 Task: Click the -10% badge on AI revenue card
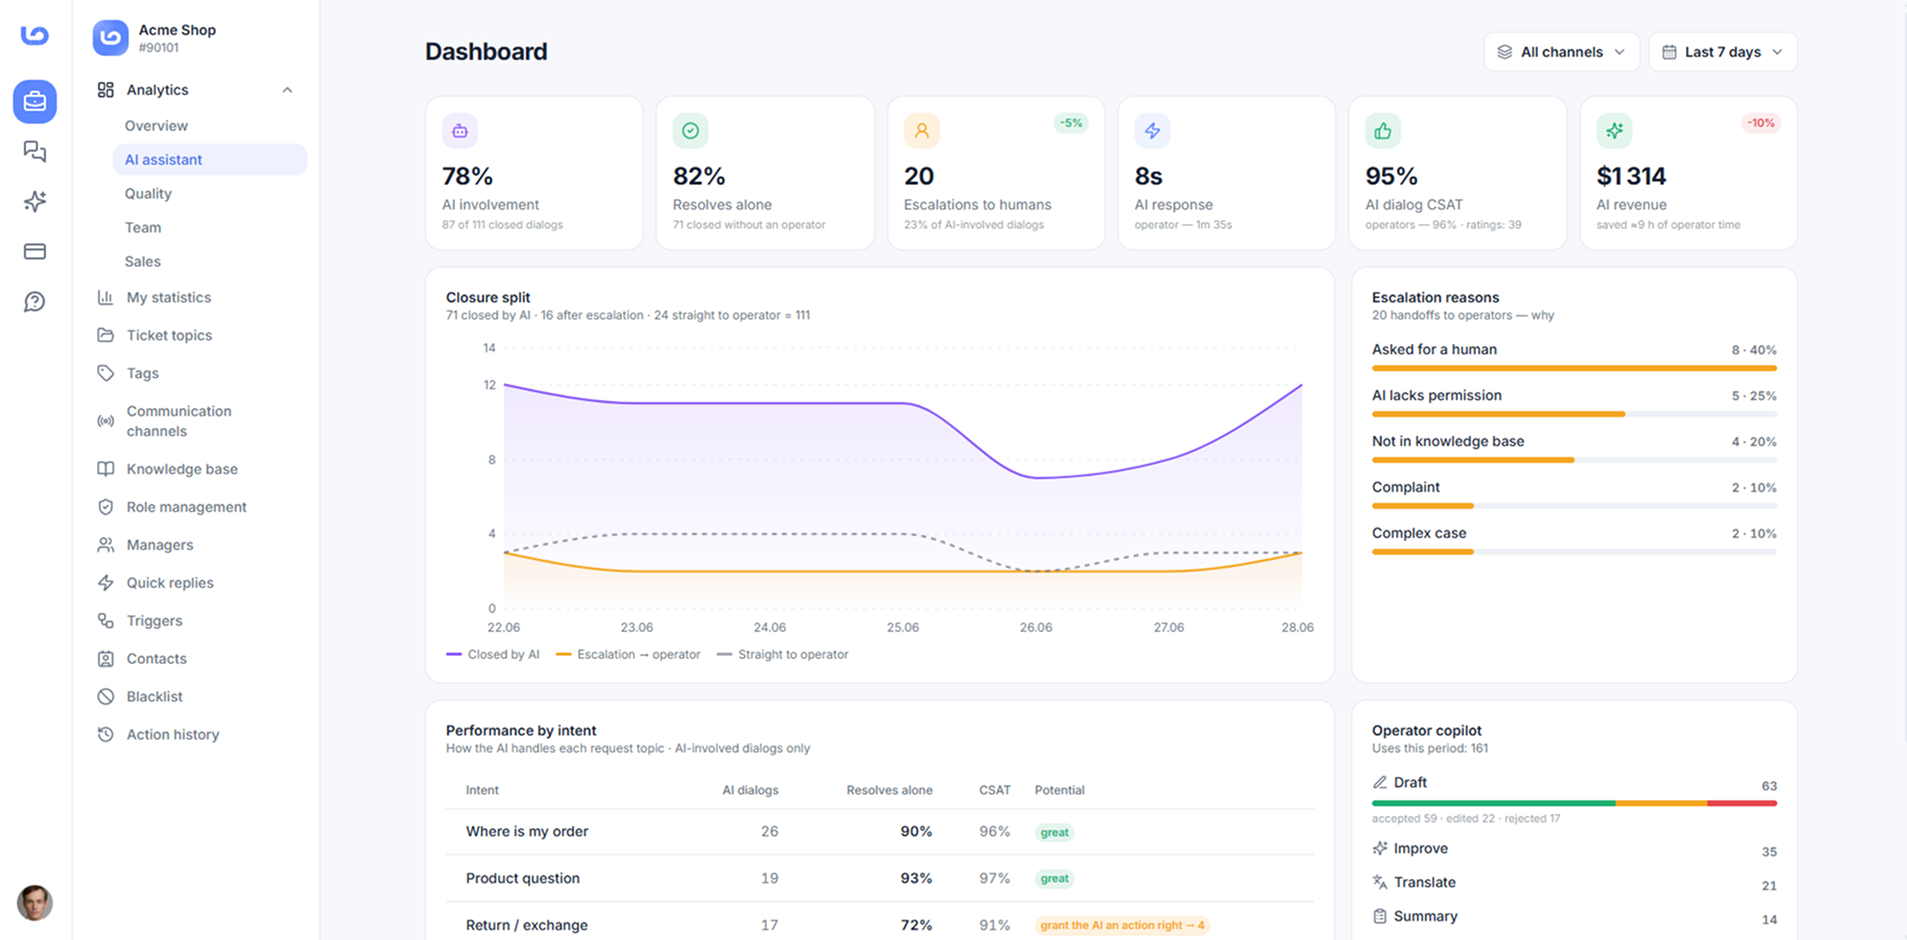tap(1761, 123)
